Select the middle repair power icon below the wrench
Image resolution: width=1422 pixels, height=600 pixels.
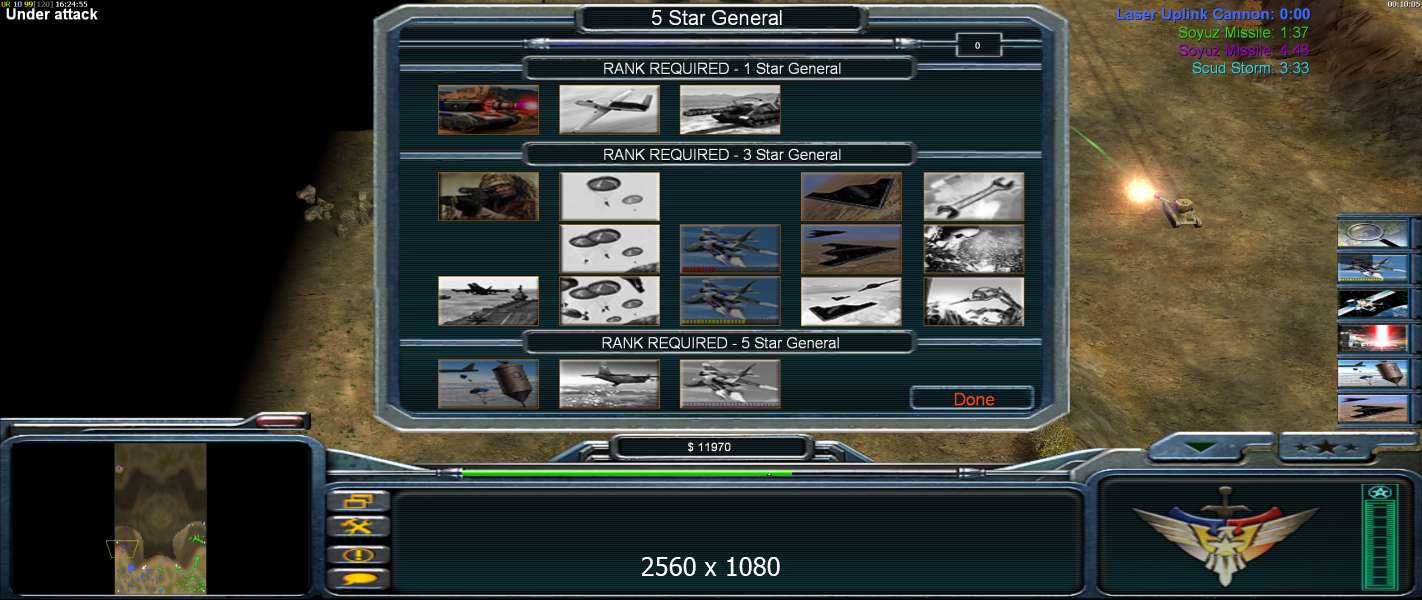point(973,249)
